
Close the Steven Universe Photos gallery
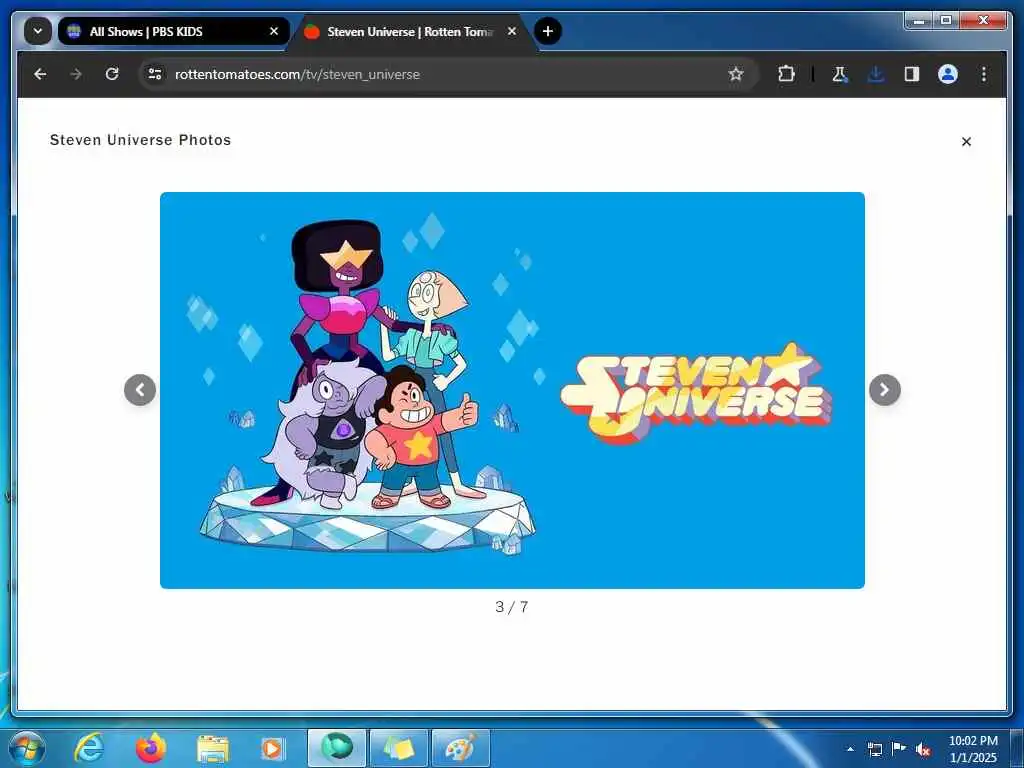coord(966,142)
